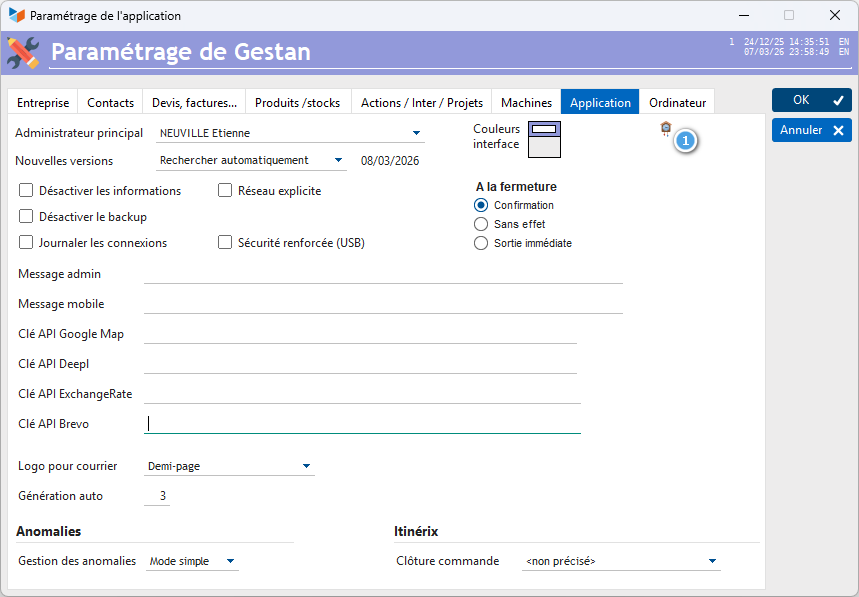Expand Nouvelles versions dropdown
The width and height of the screenshot is (859, 597).
pos(338,160)
